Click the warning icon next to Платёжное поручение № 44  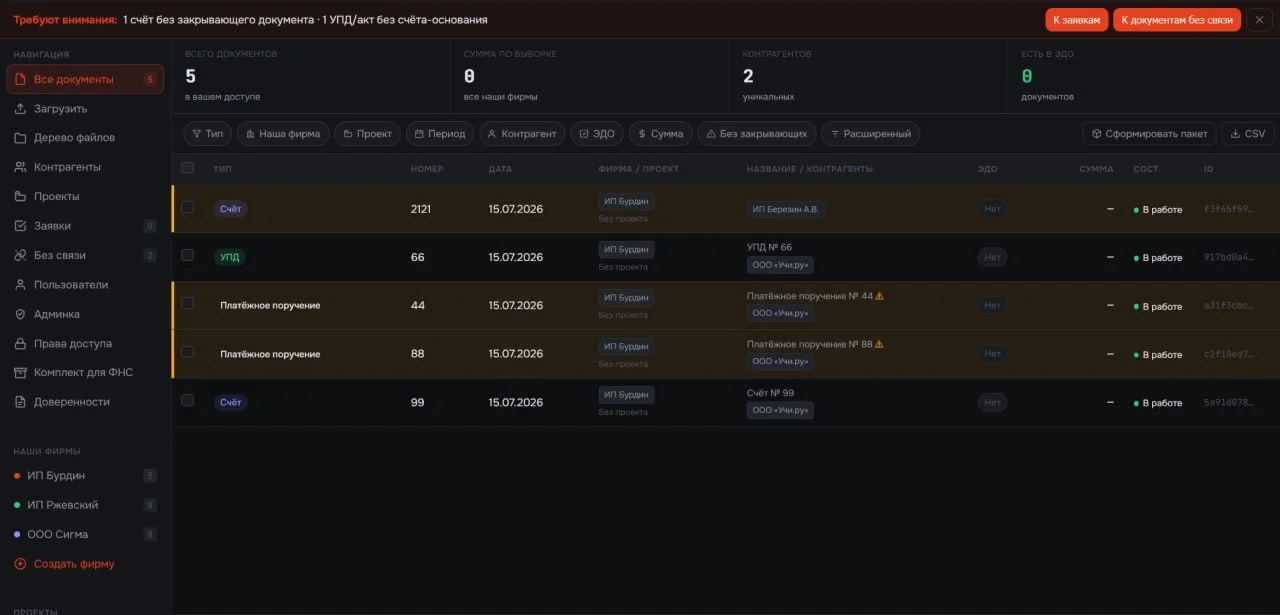pos(880,296)
